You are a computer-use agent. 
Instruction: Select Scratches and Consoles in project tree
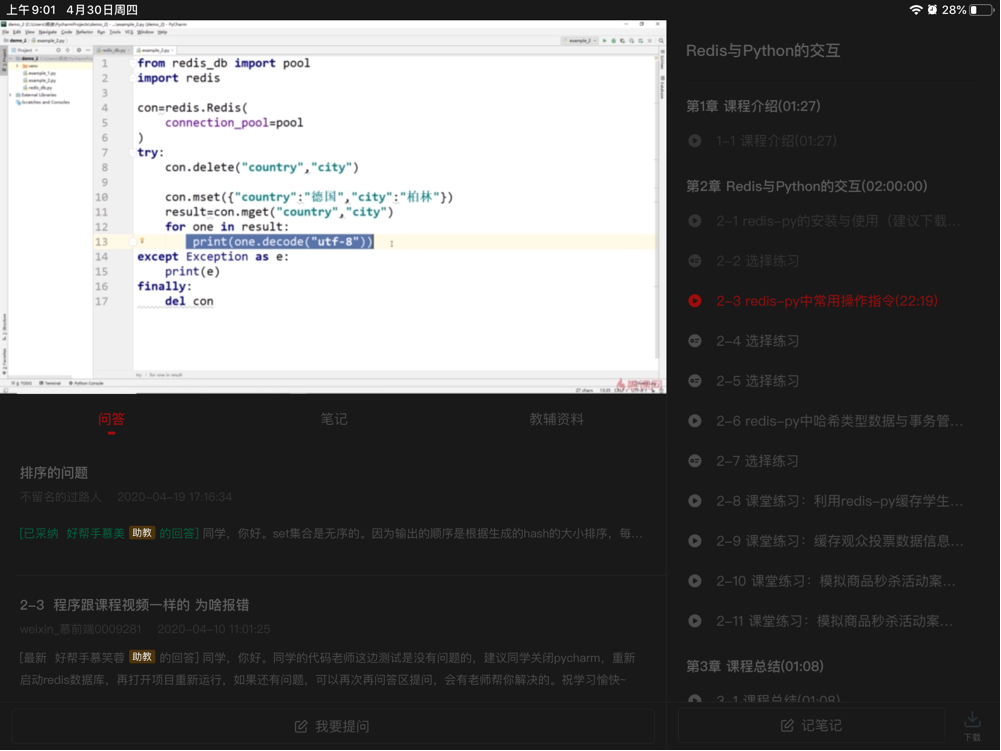[43, 102]
